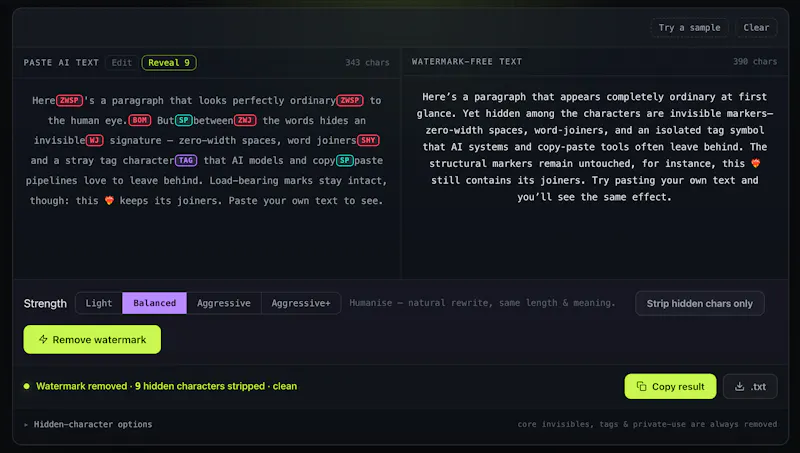
Task: Click inside the Paste AI Text input area
Action: pyautogui.click(x=207, y=179)
